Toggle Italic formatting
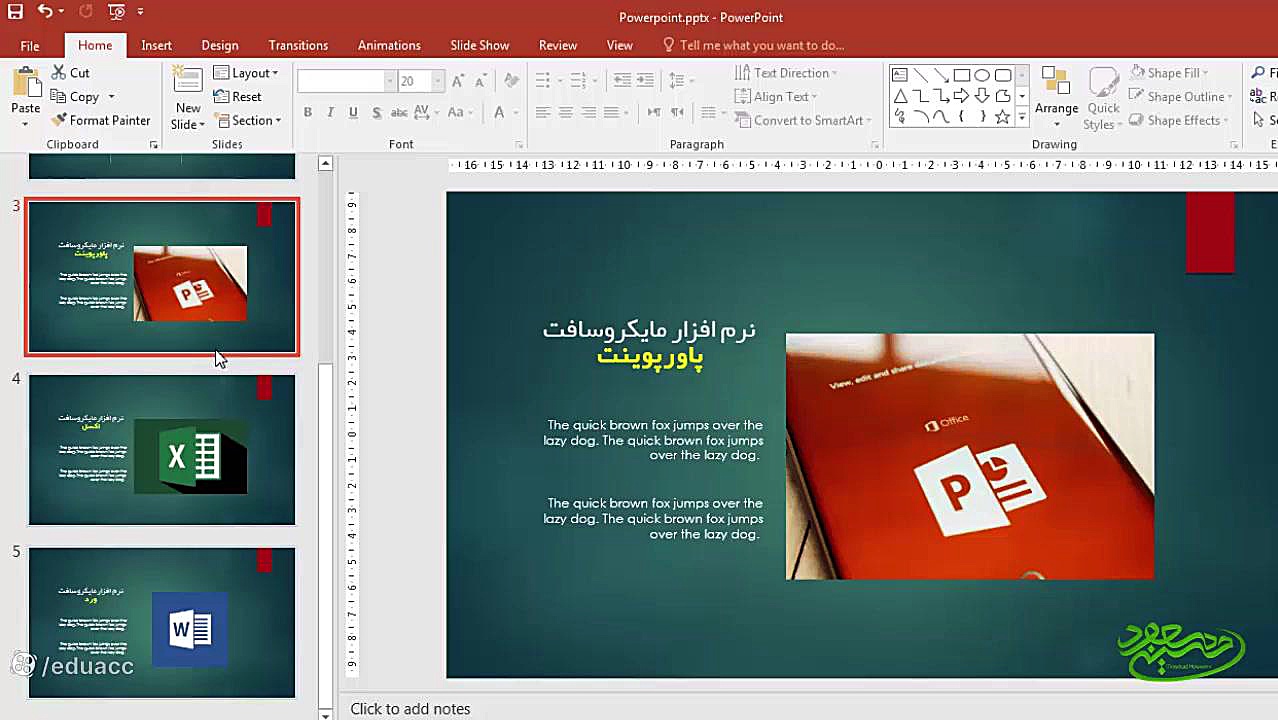 click(331, 112)
